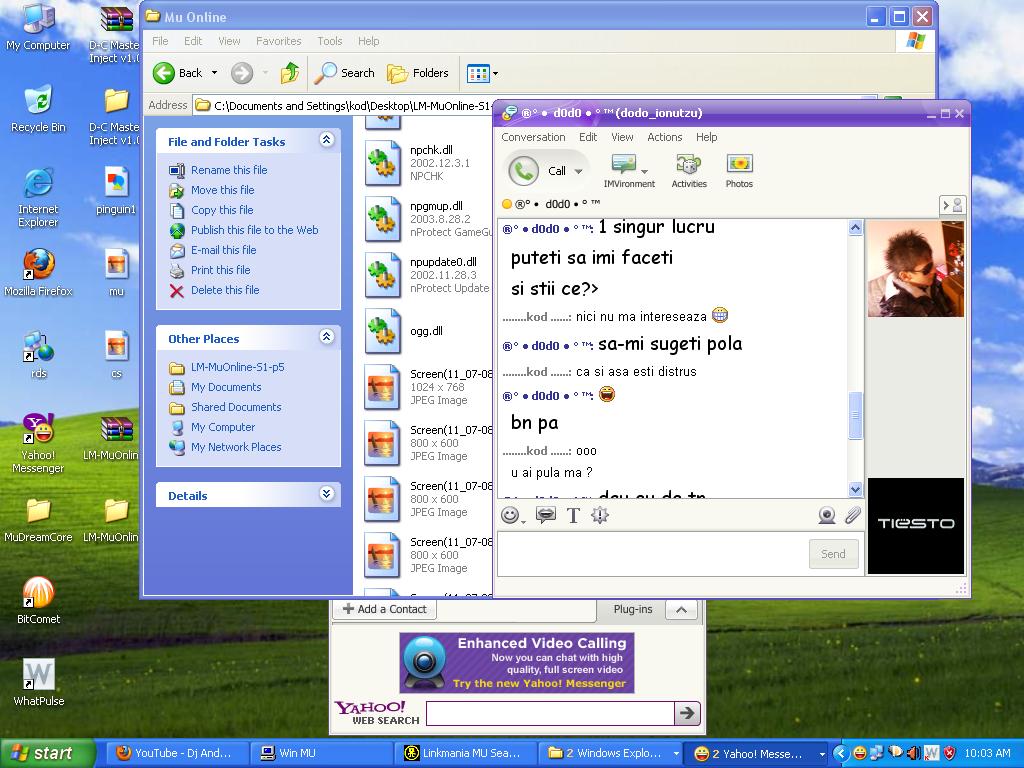Attach a file with the paperclip icon
Image resolution: width=1024 pixels, height=768 pixels.
[852, 515]
